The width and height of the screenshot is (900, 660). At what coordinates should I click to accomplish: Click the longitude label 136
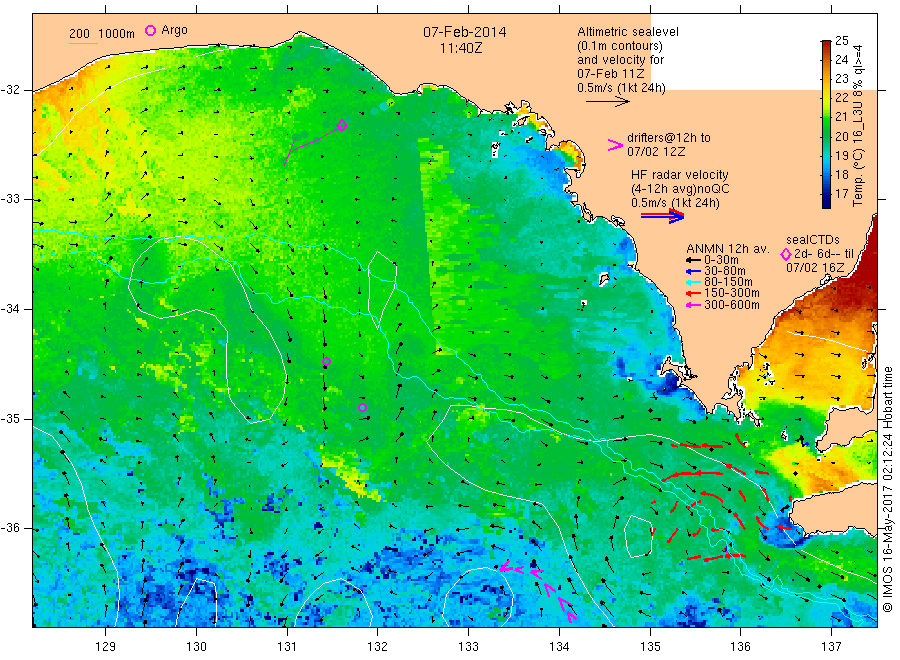(x=740, y=647)
